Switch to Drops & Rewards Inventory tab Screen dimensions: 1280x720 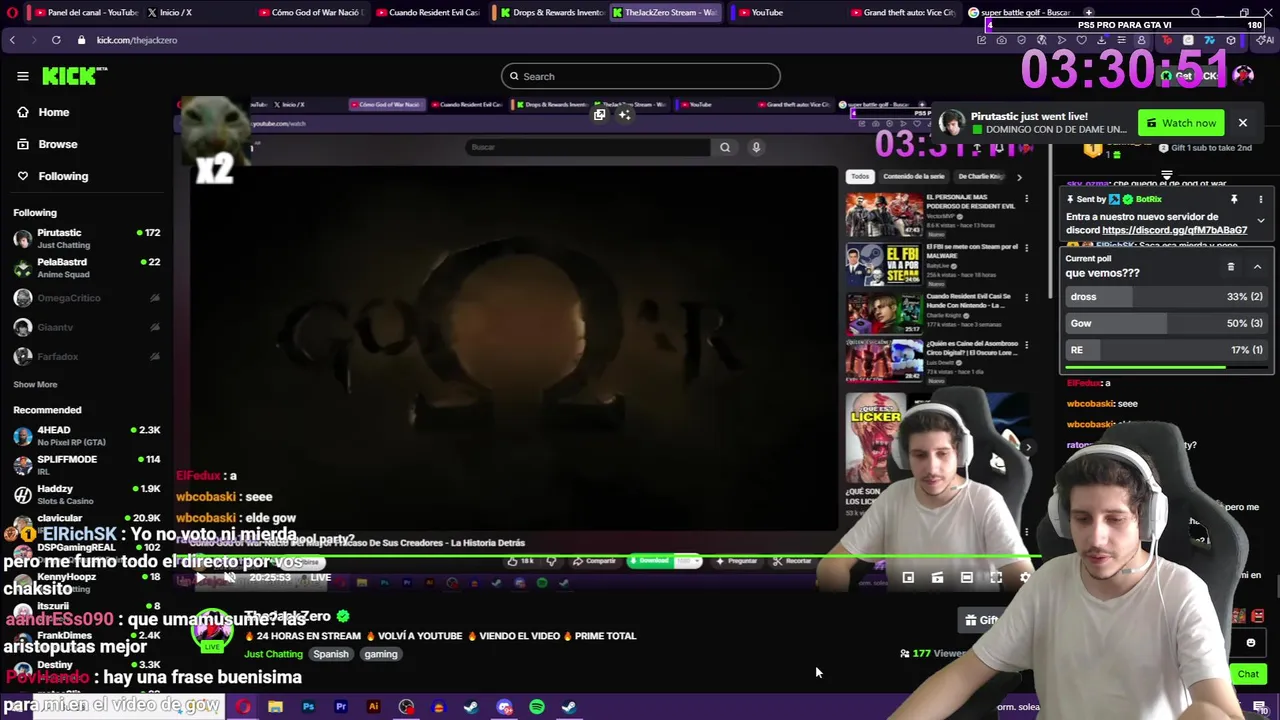pos(552,12)
